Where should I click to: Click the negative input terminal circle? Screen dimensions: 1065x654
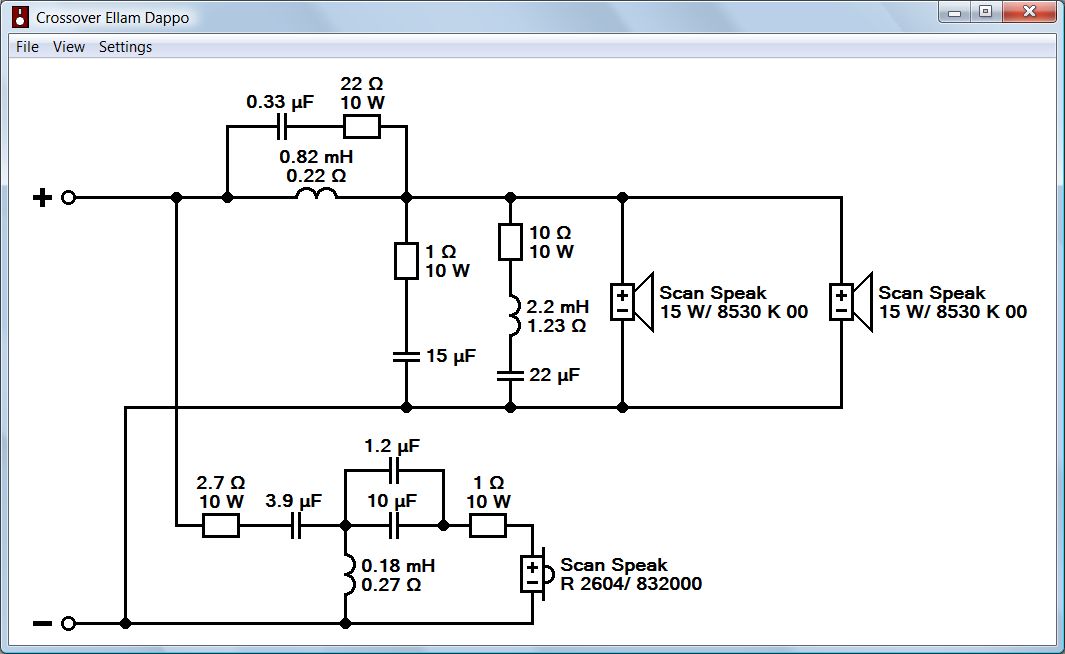click(69, 623)
